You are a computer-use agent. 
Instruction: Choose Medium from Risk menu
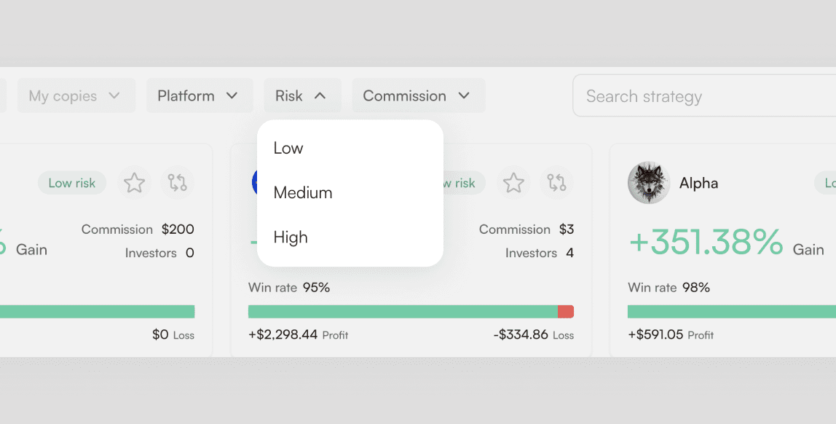tap(302, 192)
